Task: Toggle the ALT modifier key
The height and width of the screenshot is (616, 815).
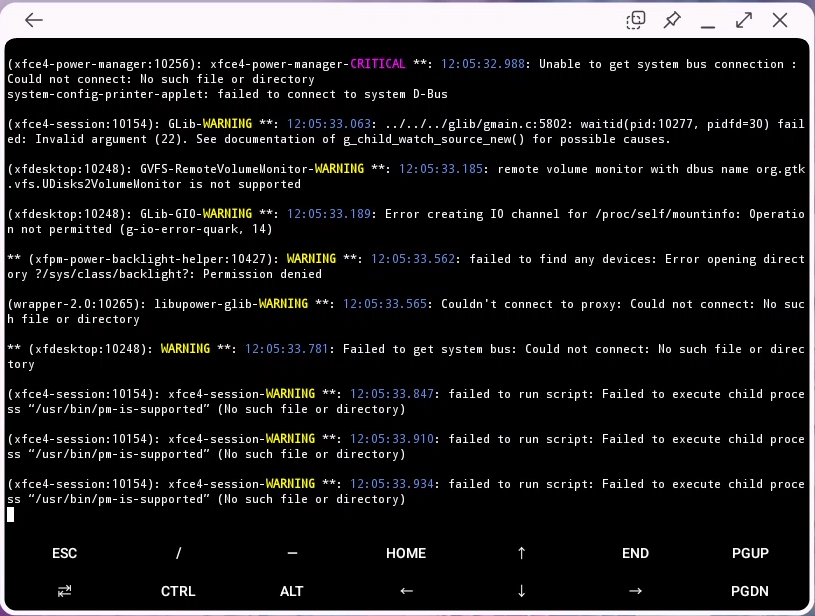Action: (292, 591)
